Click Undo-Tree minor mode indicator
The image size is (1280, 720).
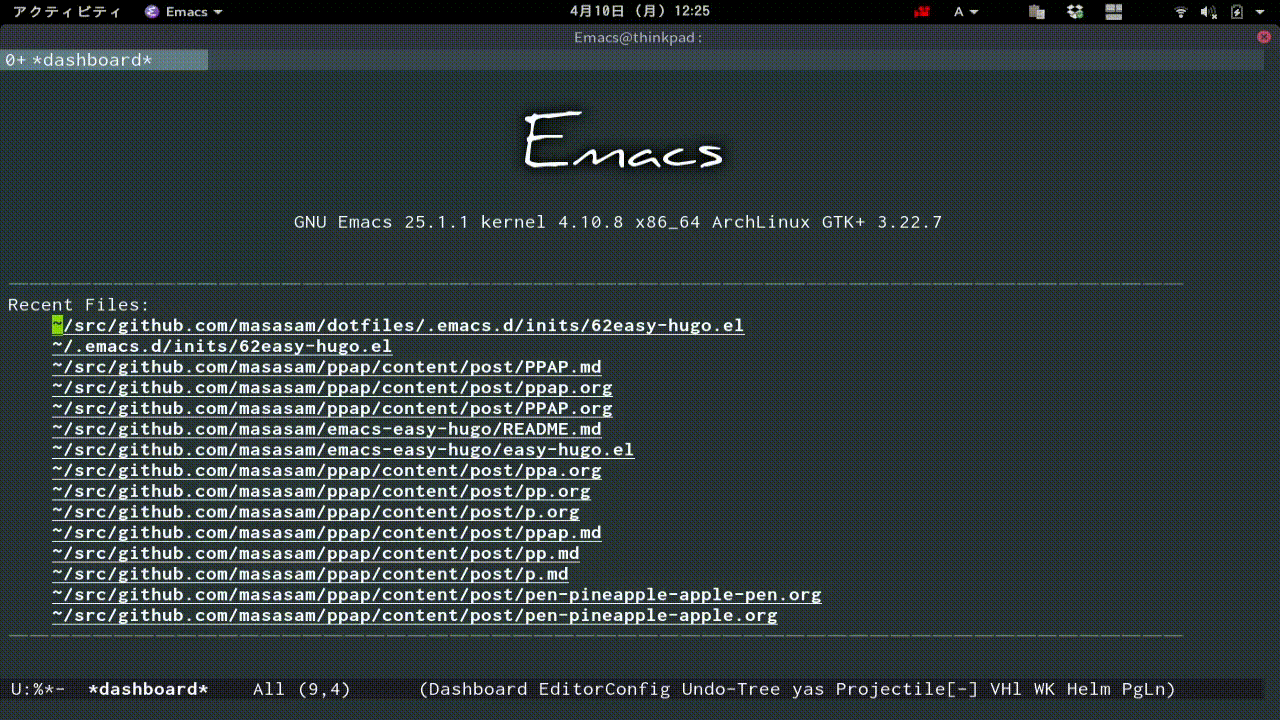731,689
